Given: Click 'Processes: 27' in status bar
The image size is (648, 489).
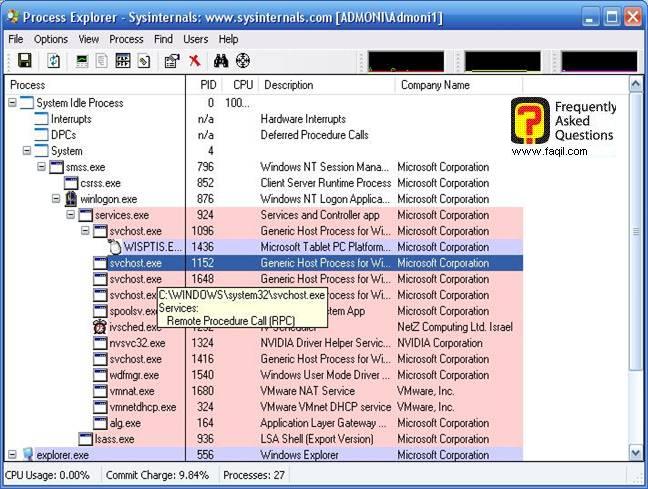Looking at the screenshot, I should [x=254, y=475].
